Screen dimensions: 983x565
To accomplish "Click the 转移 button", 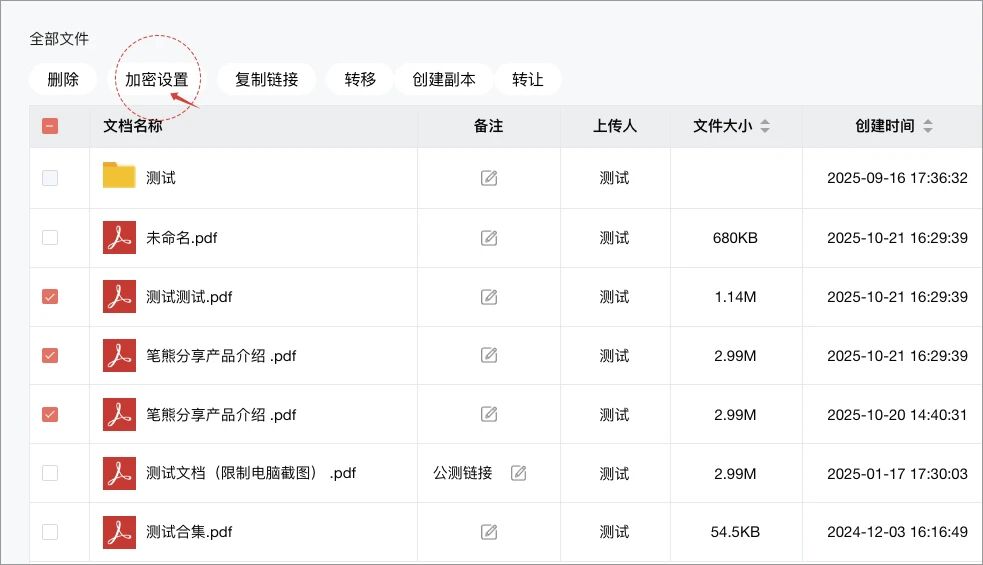I will (x=360, y=79).
